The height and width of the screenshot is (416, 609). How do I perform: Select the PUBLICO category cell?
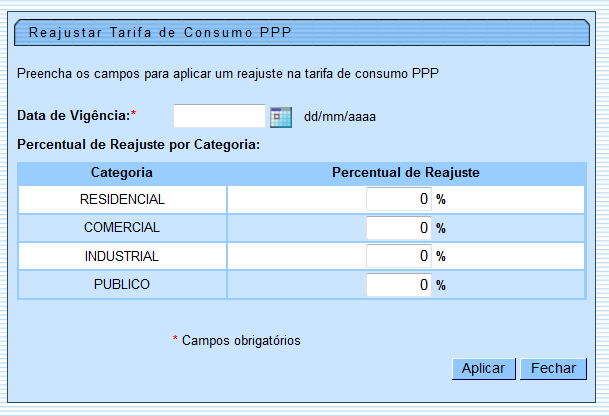[x=122, y=285]
